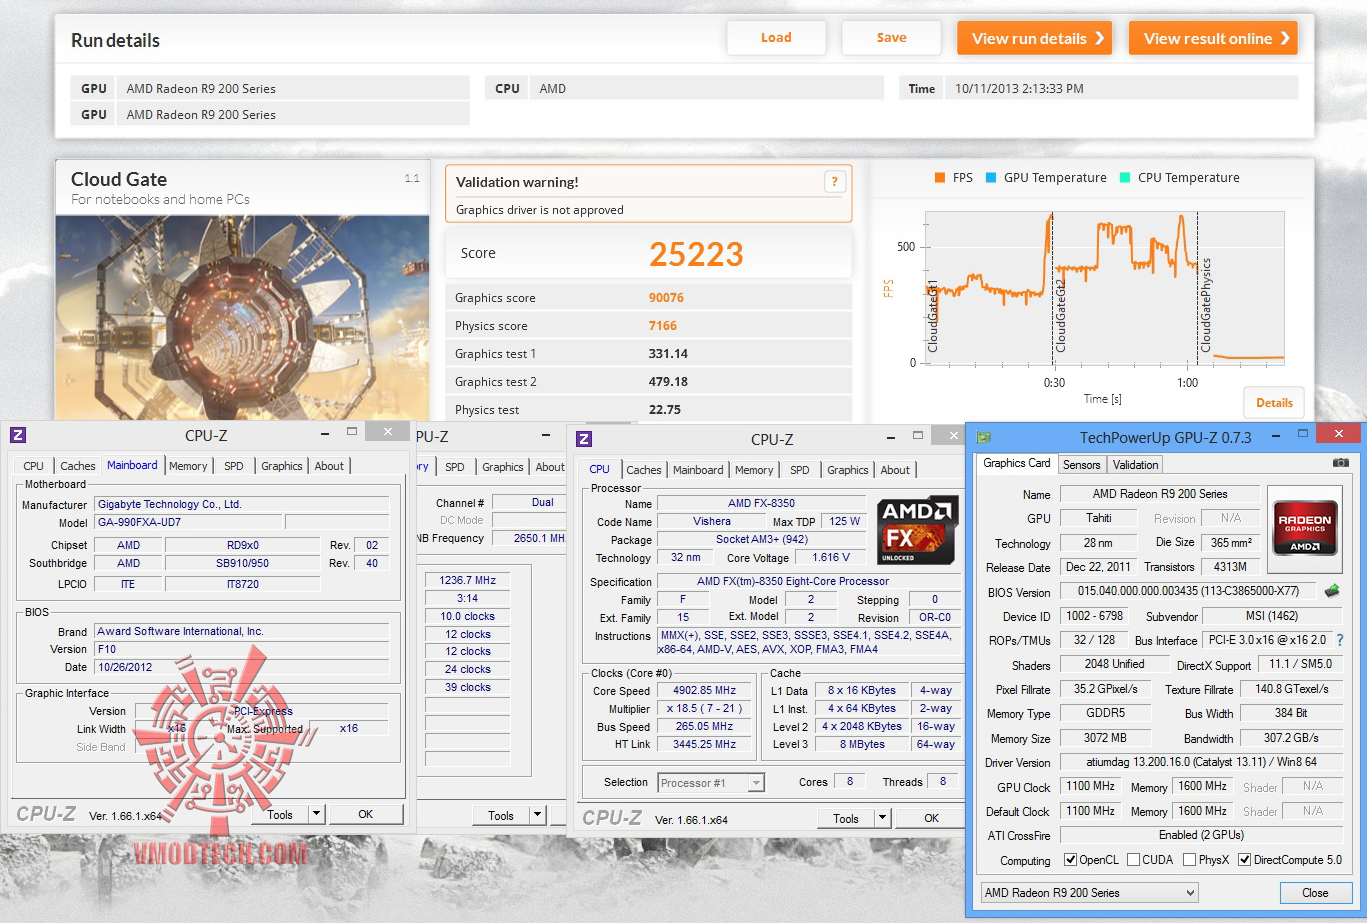Open the Graphics tab in the Mainboard CPU-Z window
Image resolution: width=1367 pixels, height=923 pixels.
click(282, 466)
